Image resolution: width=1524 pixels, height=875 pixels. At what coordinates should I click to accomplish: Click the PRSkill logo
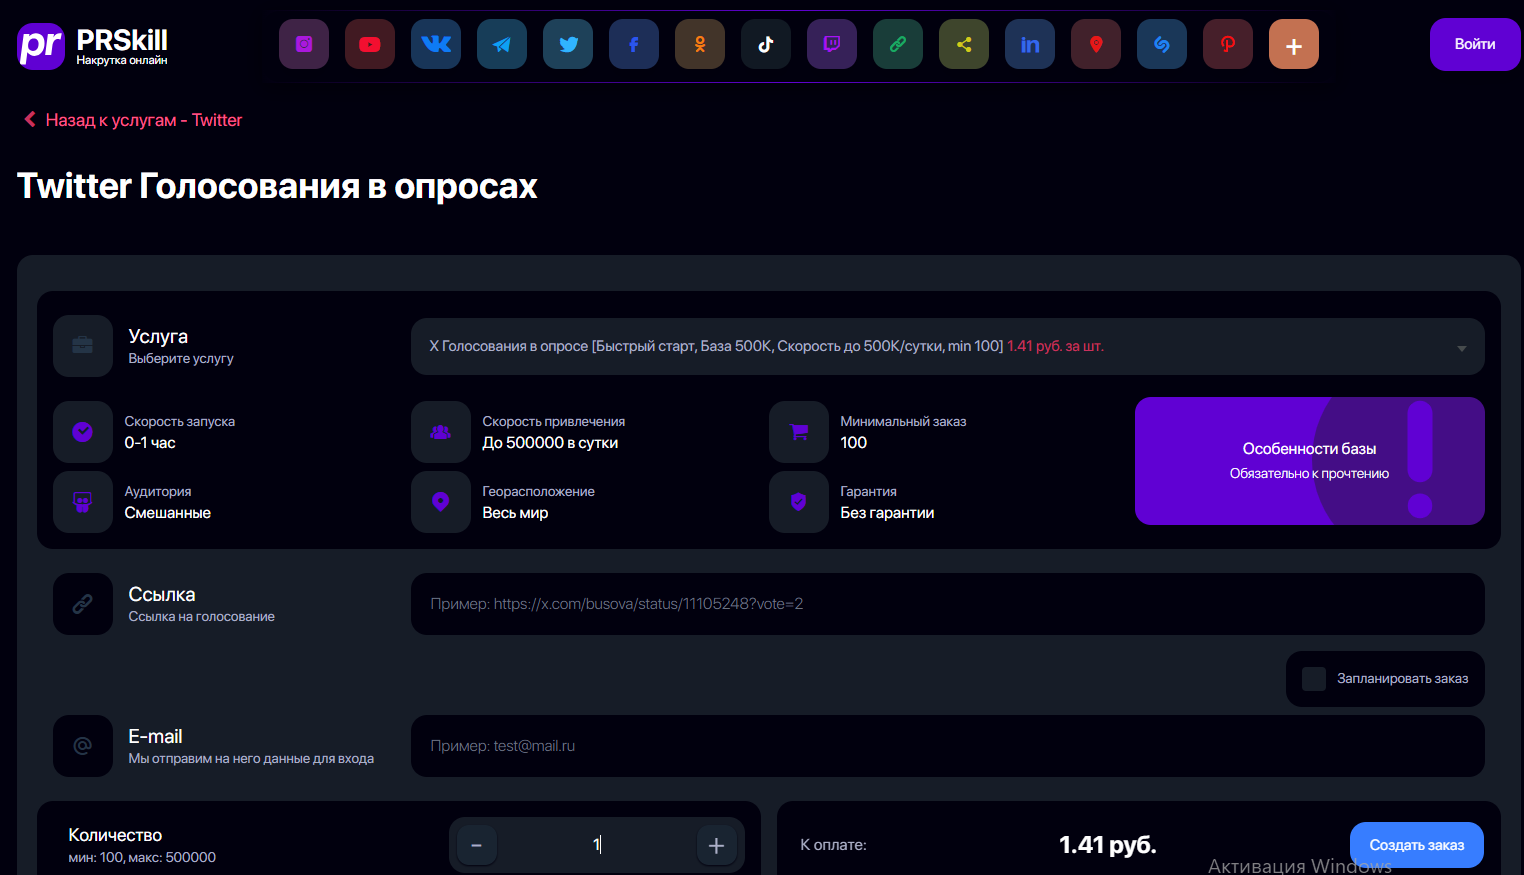(x=92, y=45)
